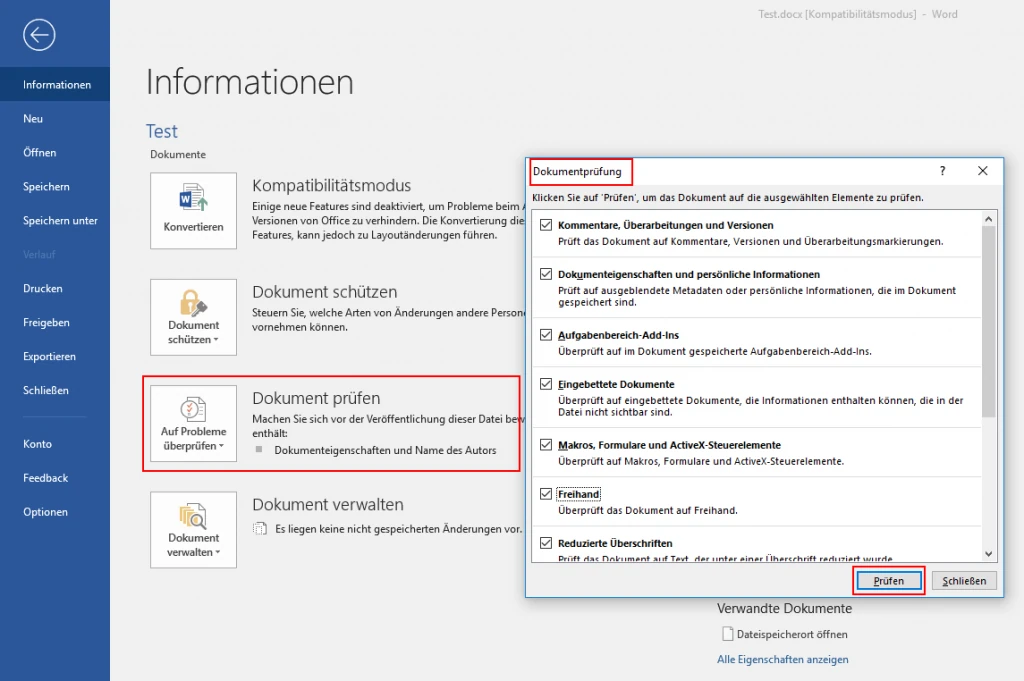Open the Konto page
Screen dimensions: 1024x681
click(55, 444)
